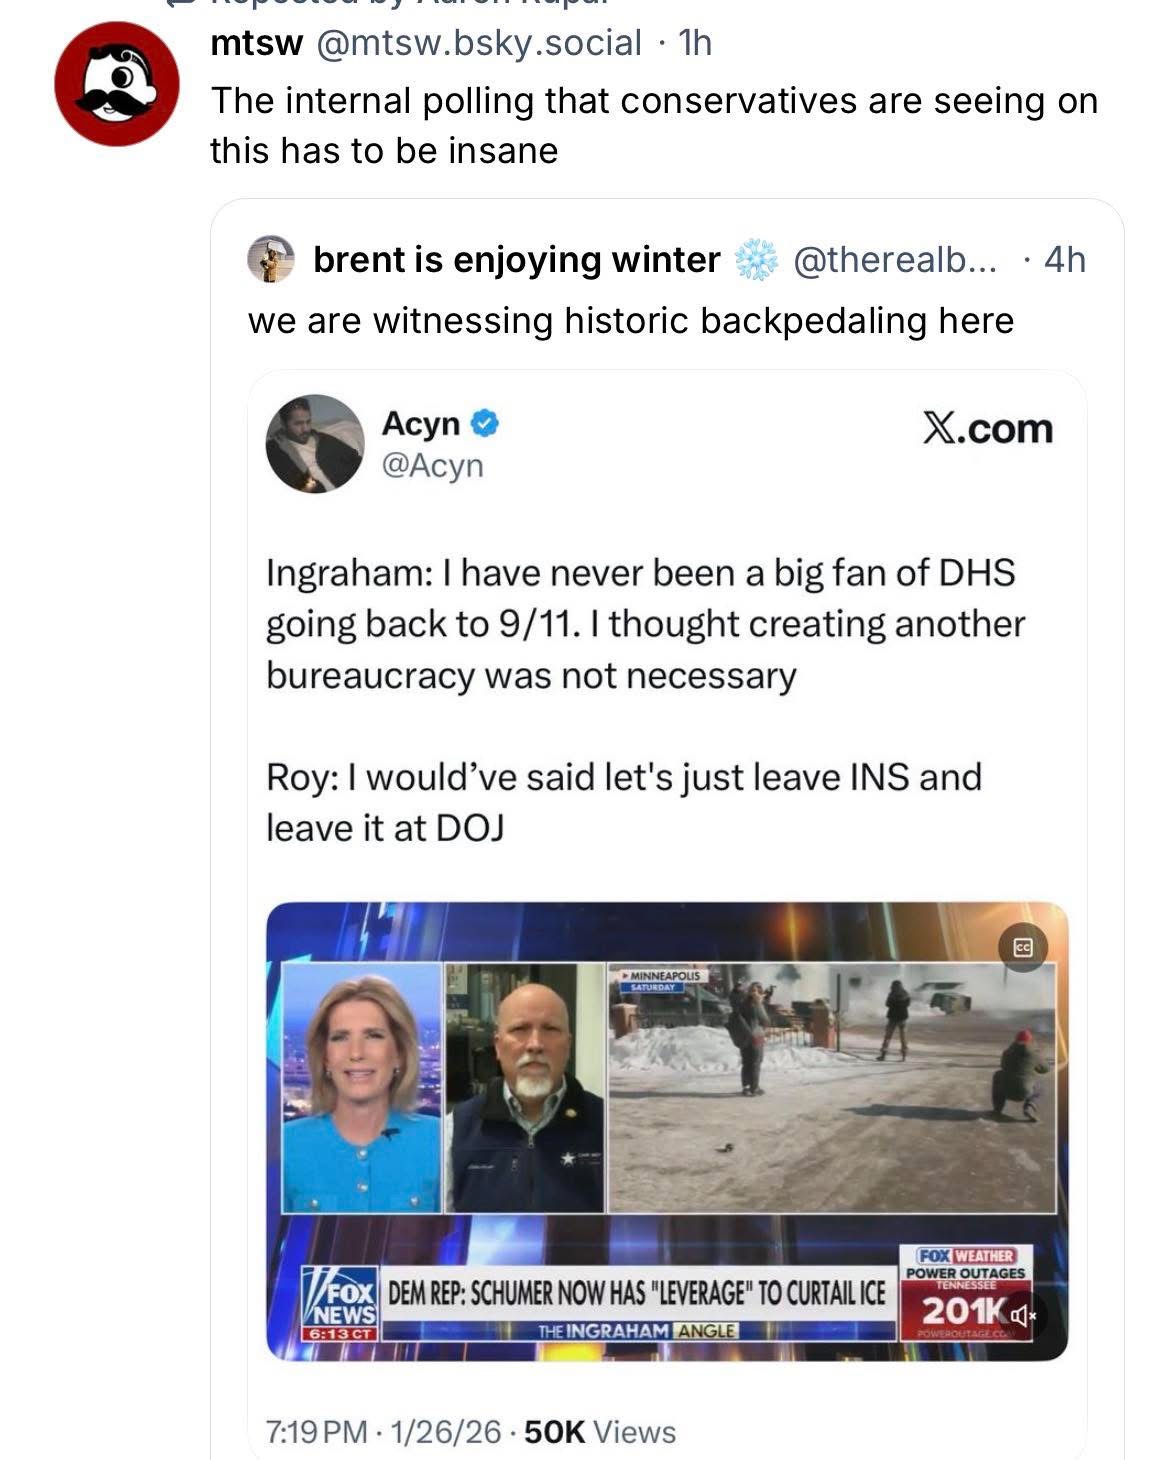Click the mtsw profile avatar

pos(117,84)
